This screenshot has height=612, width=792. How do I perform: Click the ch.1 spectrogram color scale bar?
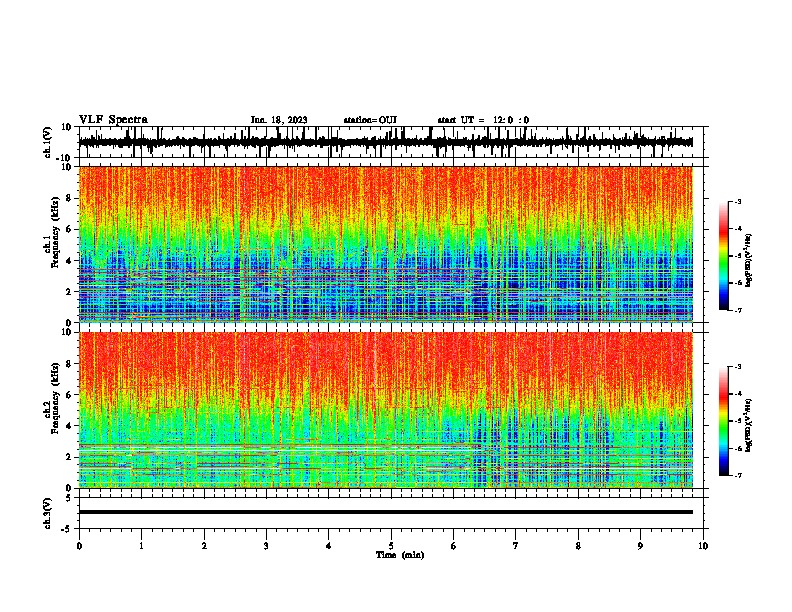[x=723, y=256]
